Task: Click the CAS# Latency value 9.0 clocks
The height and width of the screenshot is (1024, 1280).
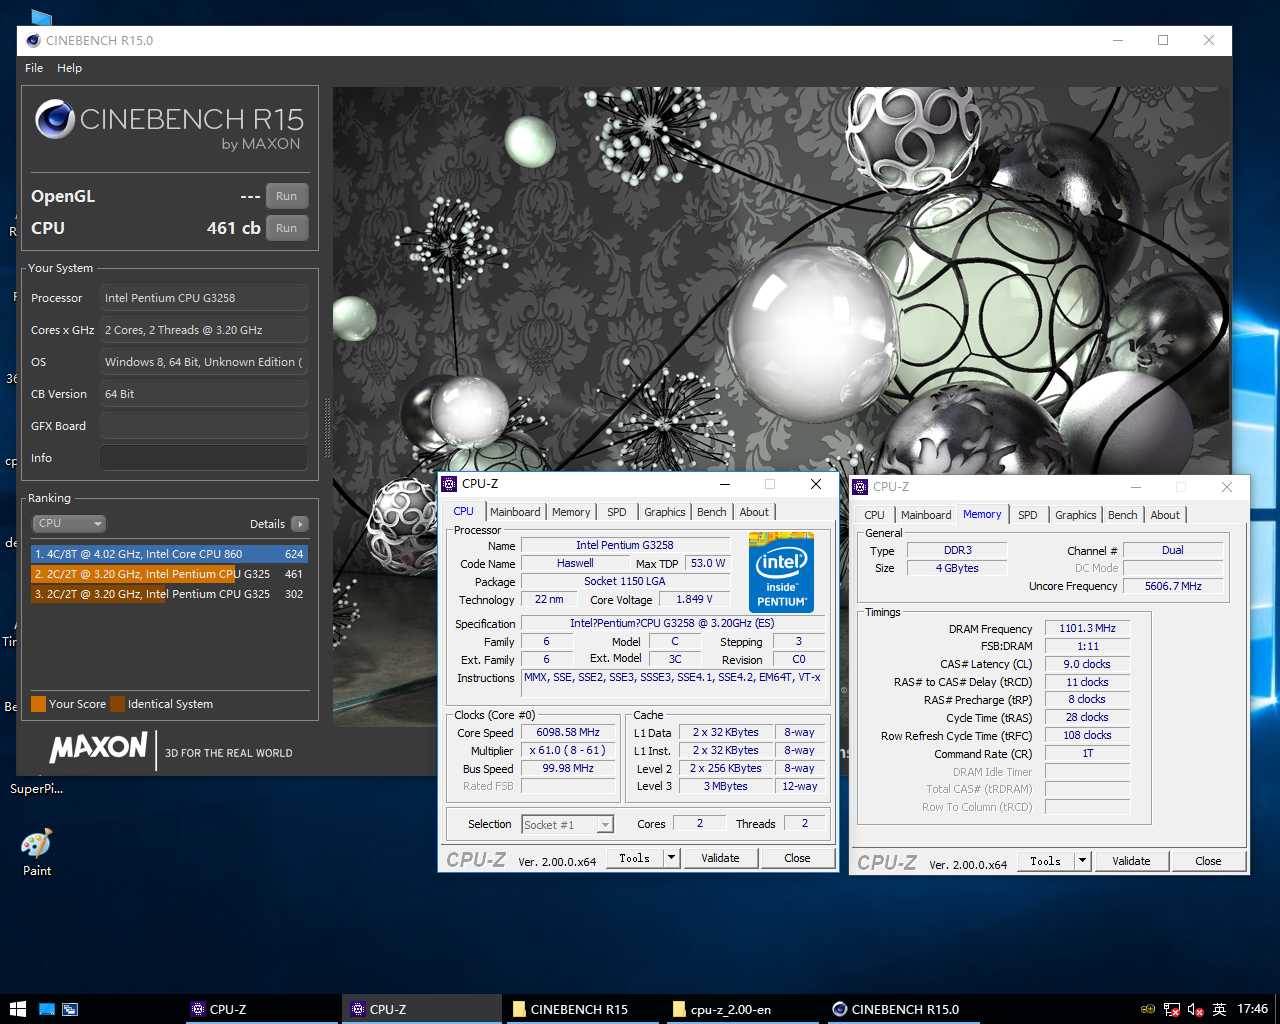Action: 1087,664
